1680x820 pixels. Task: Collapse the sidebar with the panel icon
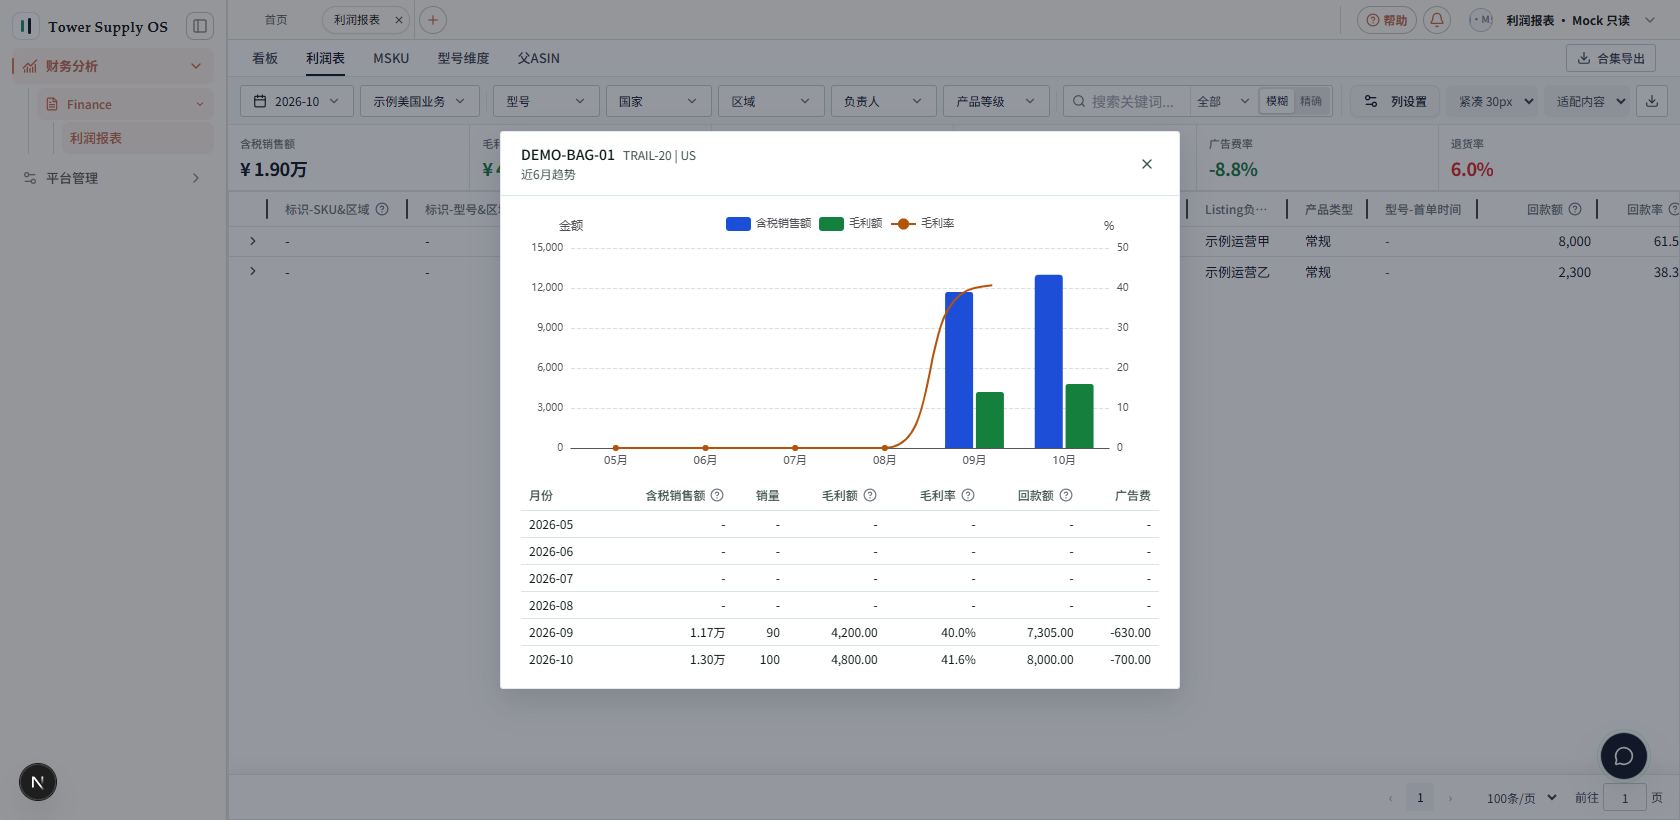(x=200, y=26)
